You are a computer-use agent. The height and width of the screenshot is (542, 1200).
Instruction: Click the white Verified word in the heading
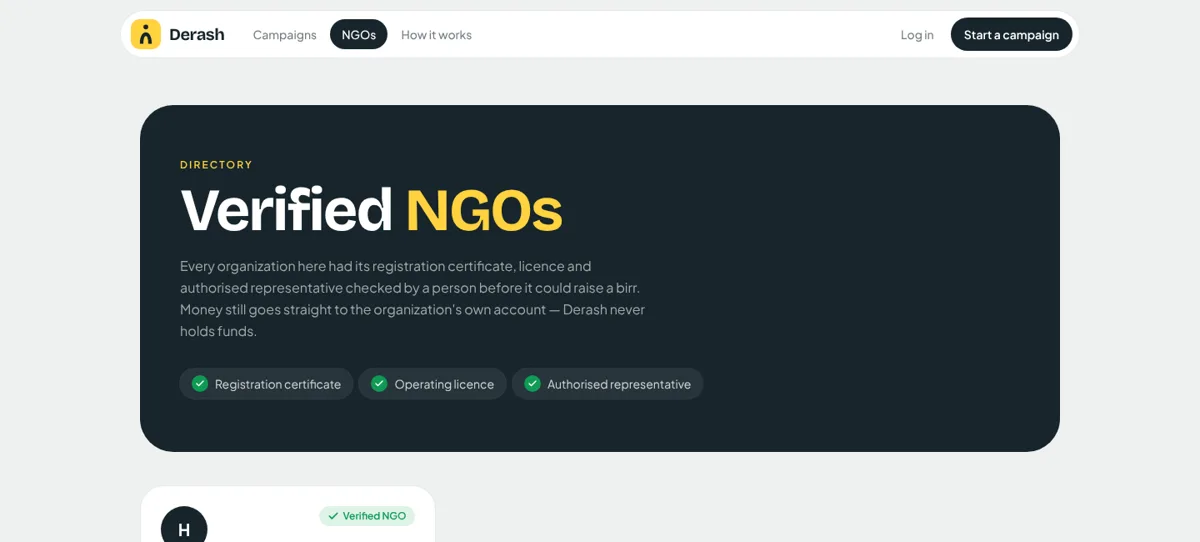pyautogui.click(x=286, y=210)
